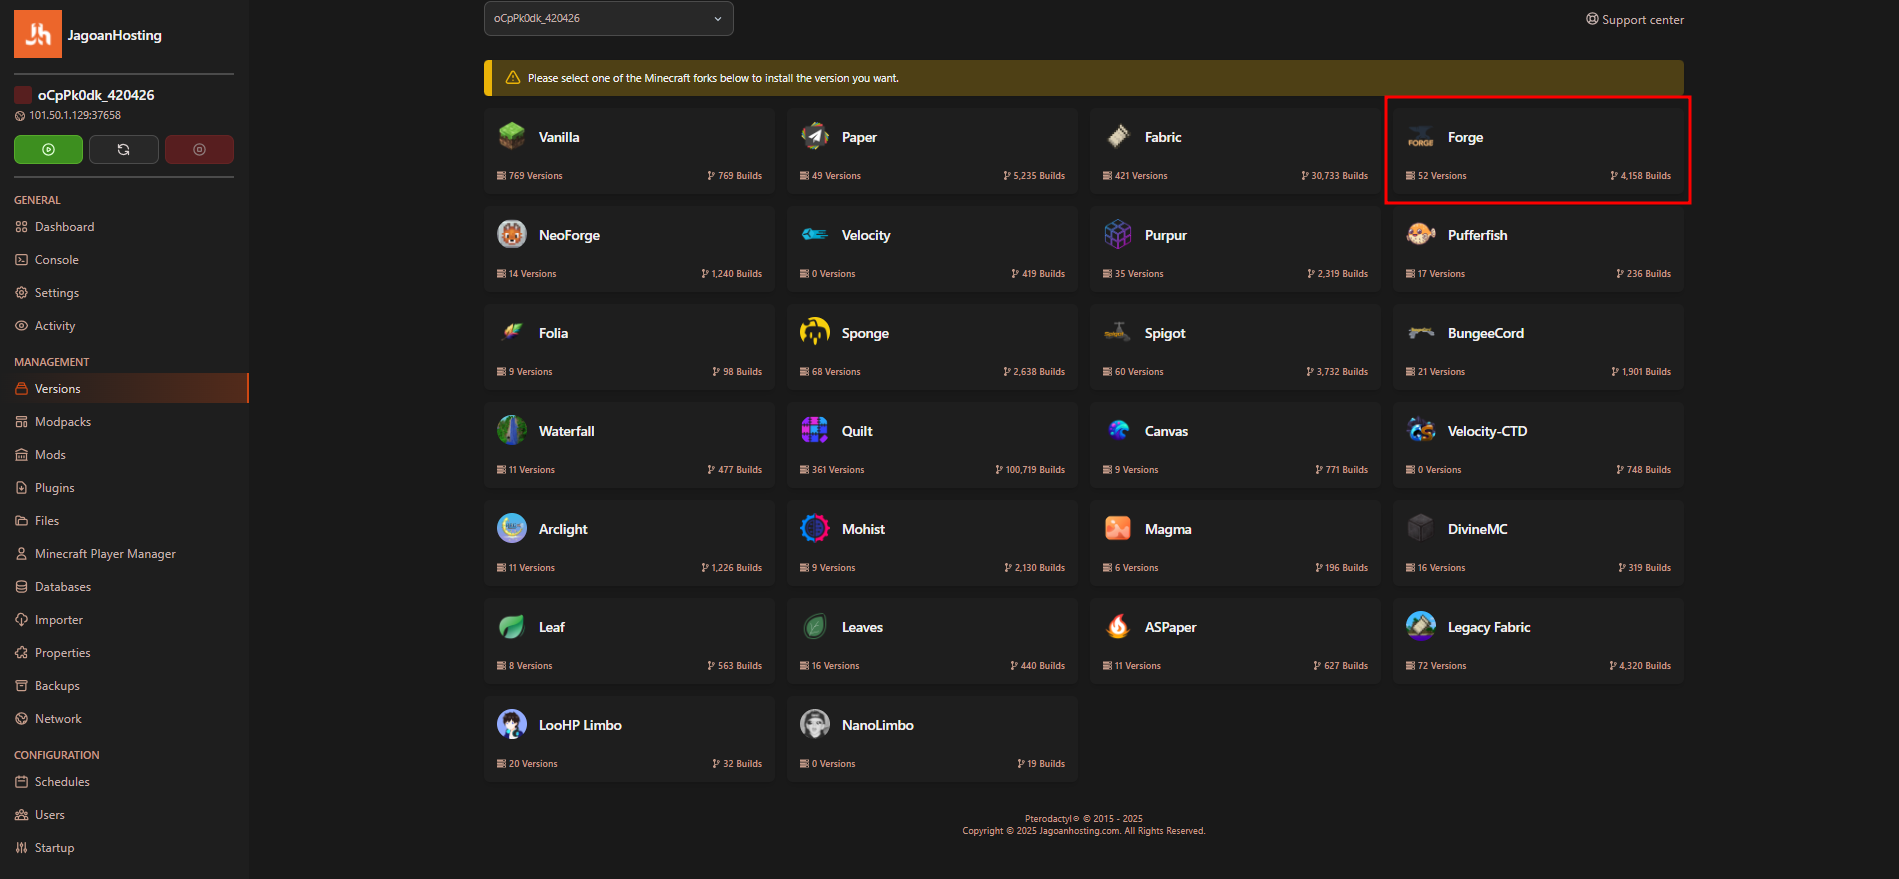Click the Schedules calendar icon
Image resolution: width=1899 pixels, height=879 pixels.
click(21, 782)
